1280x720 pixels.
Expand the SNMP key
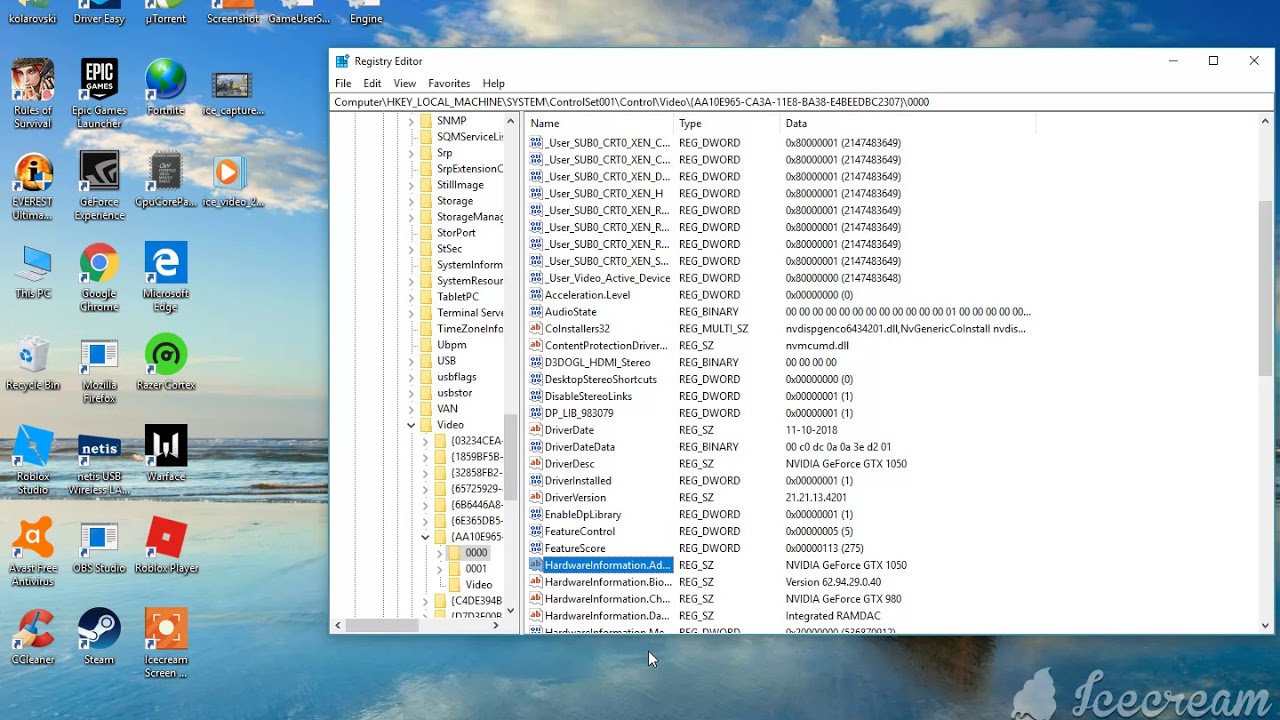[411, 121]
